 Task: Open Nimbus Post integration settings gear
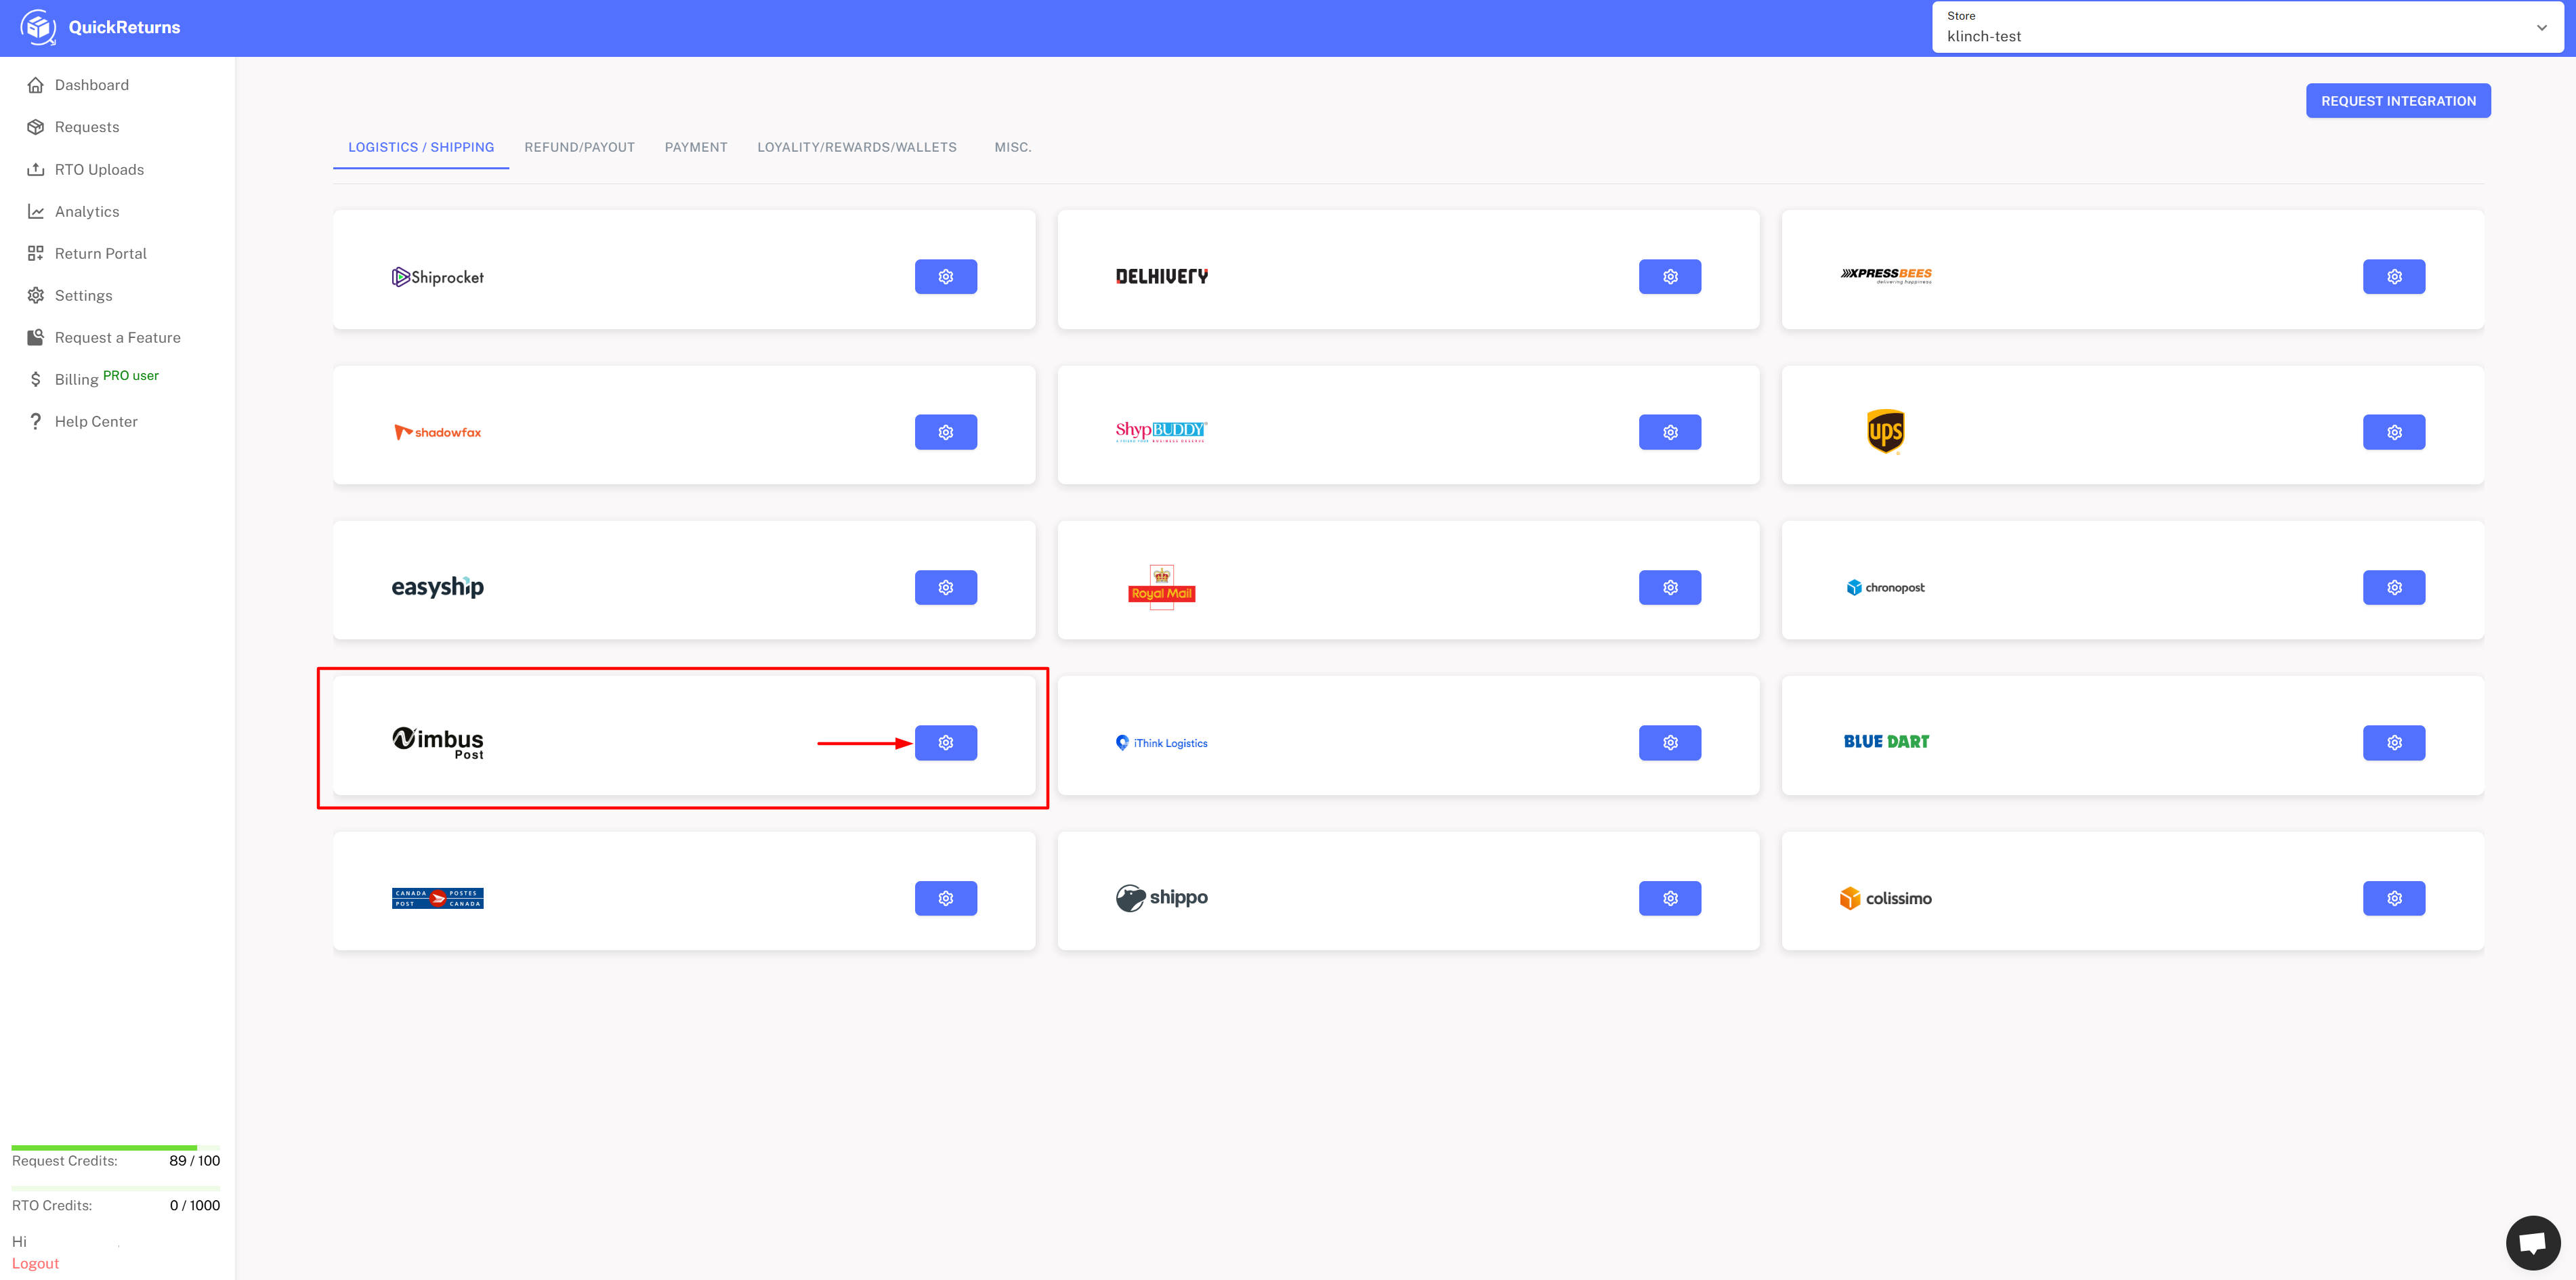pyautogui.click(x=945, y=743)
